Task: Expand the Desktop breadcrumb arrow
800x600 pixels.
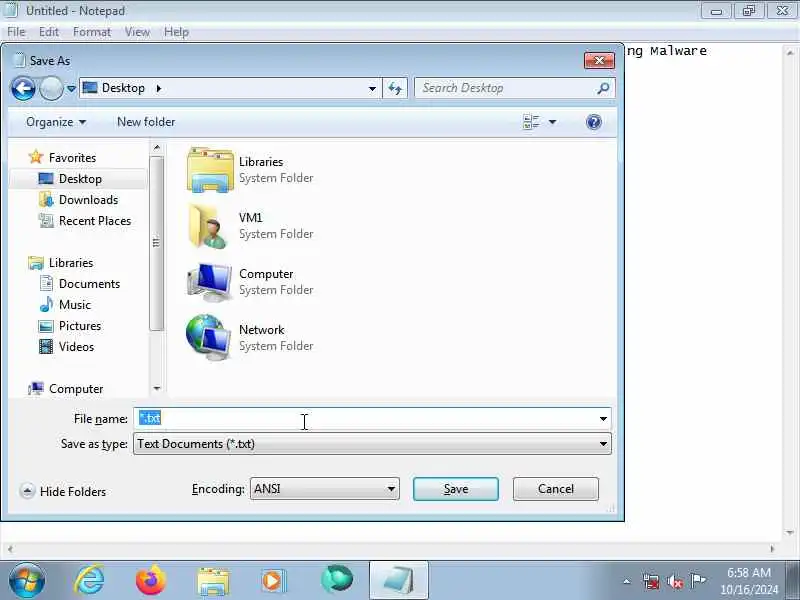Action: tap(159, 88)
